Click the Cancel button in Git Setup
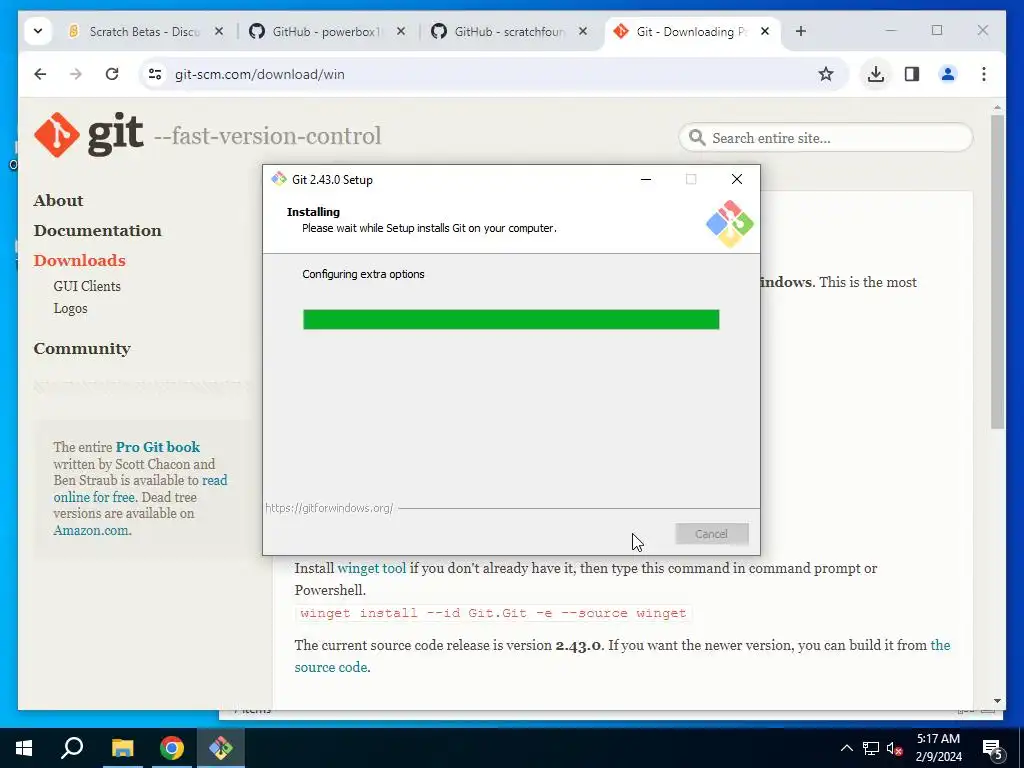This screenshot has height=768, width=1024. [712, 534]
